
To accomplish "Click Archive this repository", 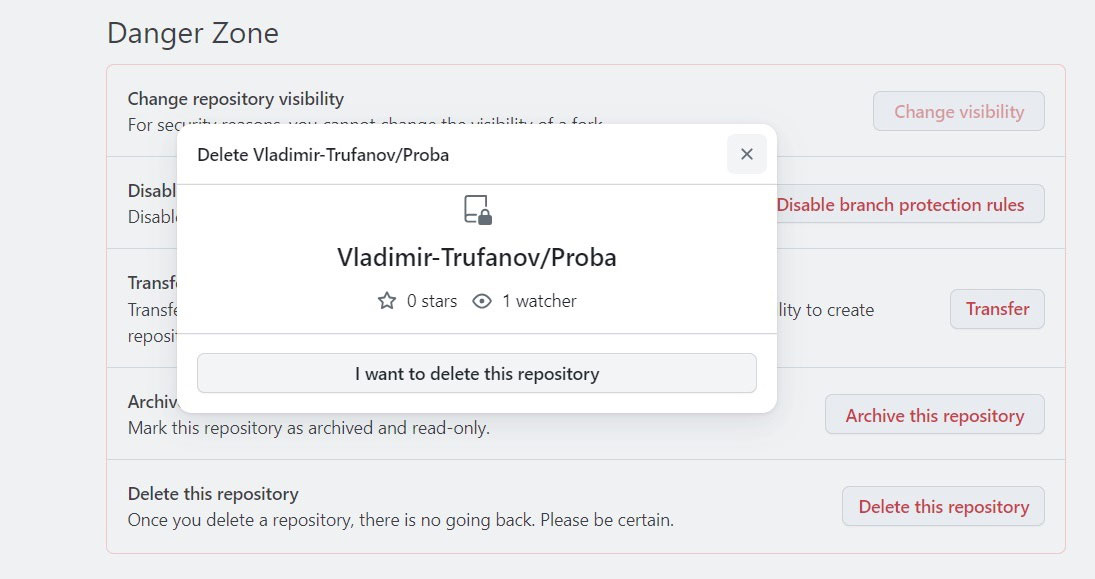I will (934, 414).
